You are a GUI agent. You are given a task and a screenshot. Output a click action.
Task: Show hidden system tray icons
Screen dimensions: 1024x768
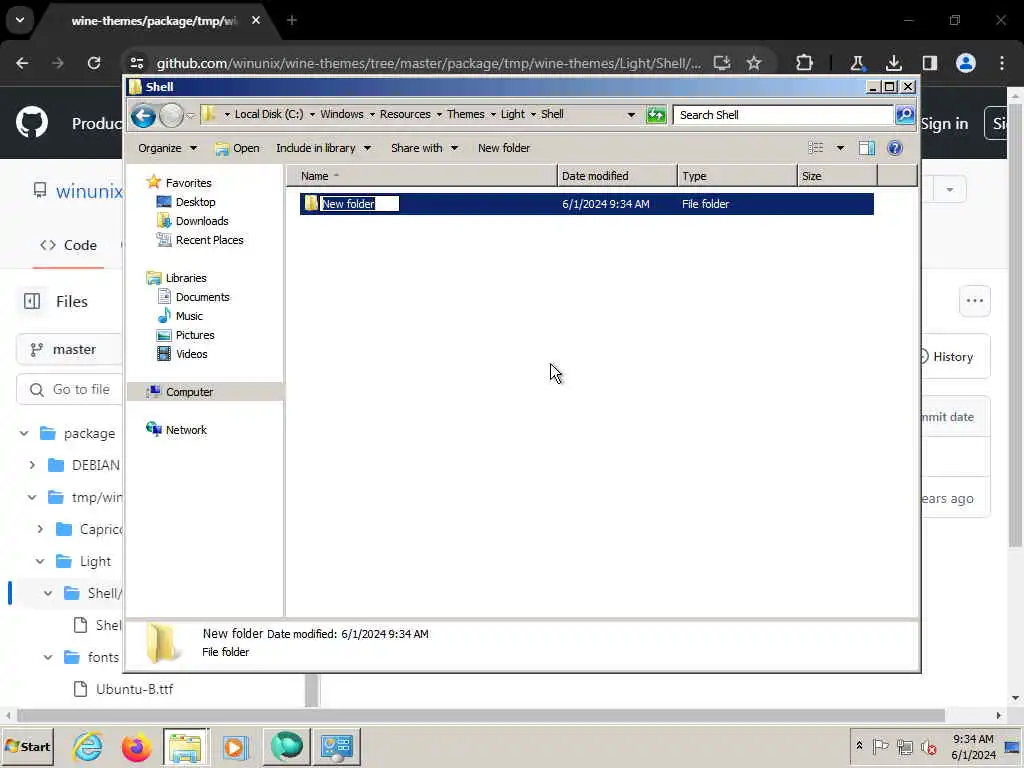pyautogui.click(x=859, y=746)
